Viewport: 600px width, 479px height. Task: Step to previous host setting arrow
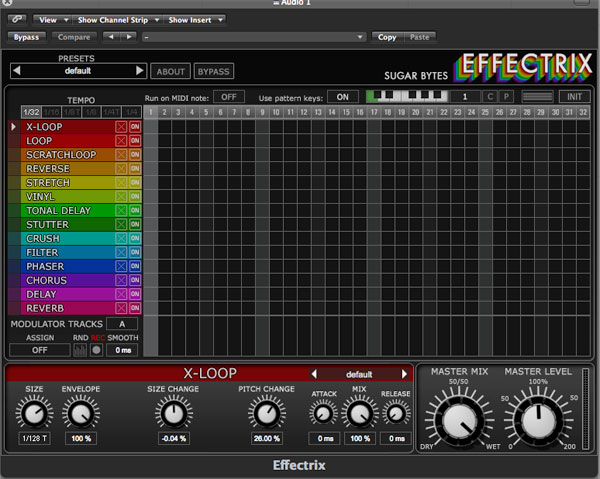pyautogui.click(x=111, y=37)
